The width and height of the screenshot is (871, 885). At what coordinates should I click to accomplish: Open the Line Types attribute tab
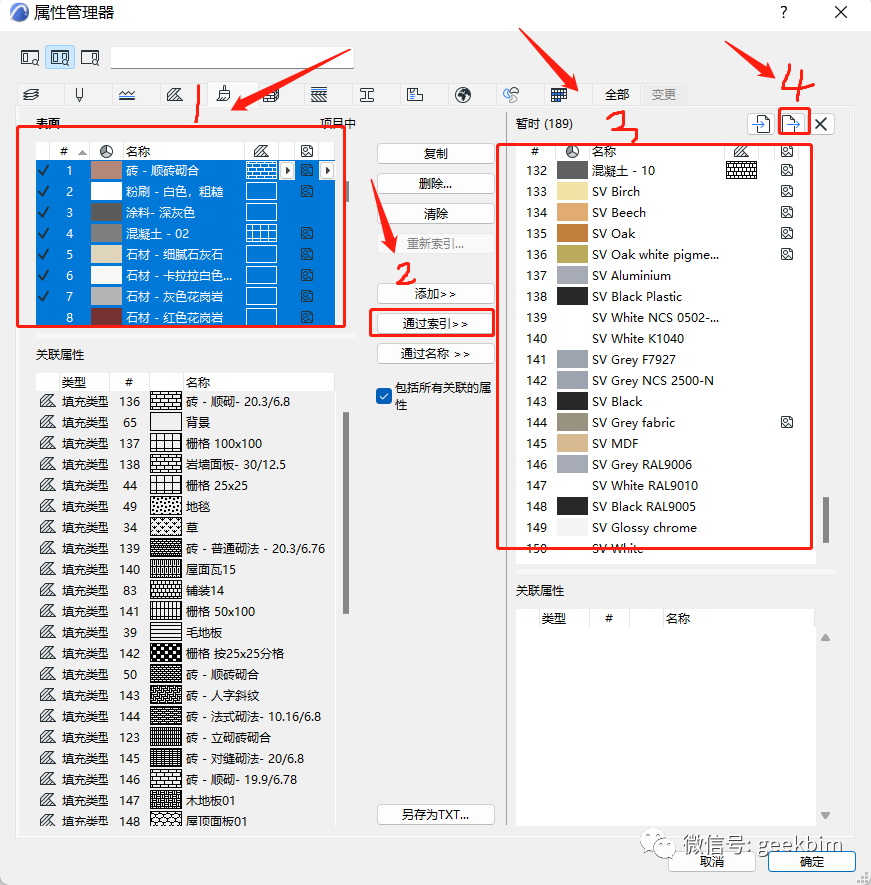pos(127,95)
